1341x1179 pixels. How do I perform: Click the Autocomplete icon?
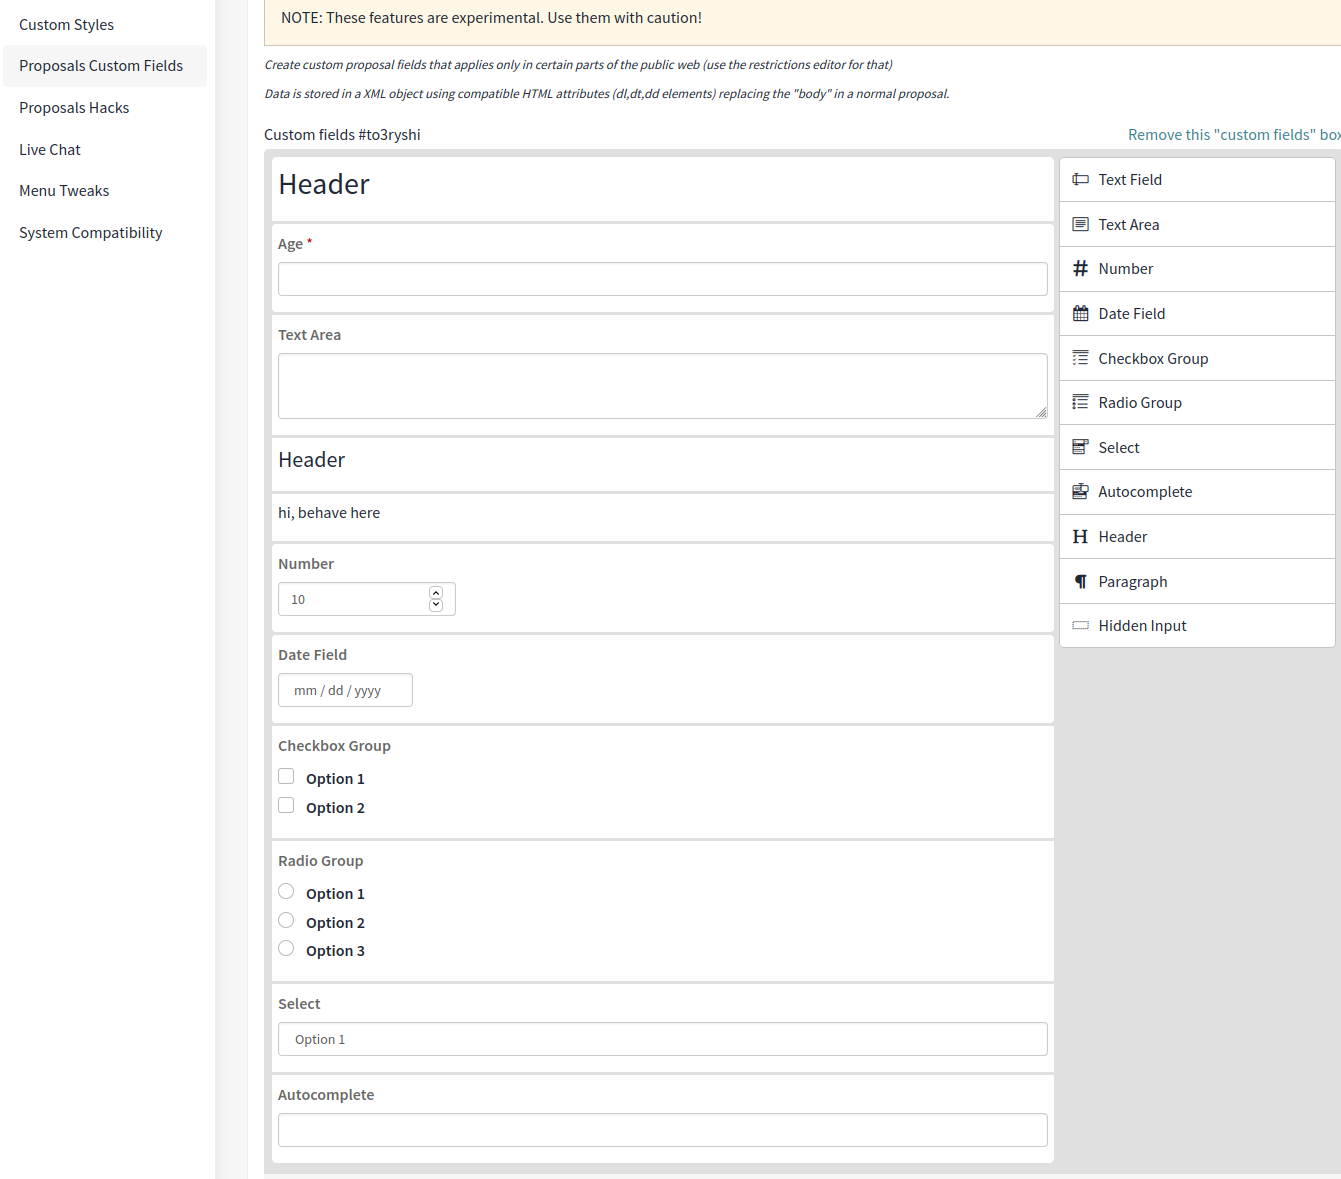pos(1080,491)
